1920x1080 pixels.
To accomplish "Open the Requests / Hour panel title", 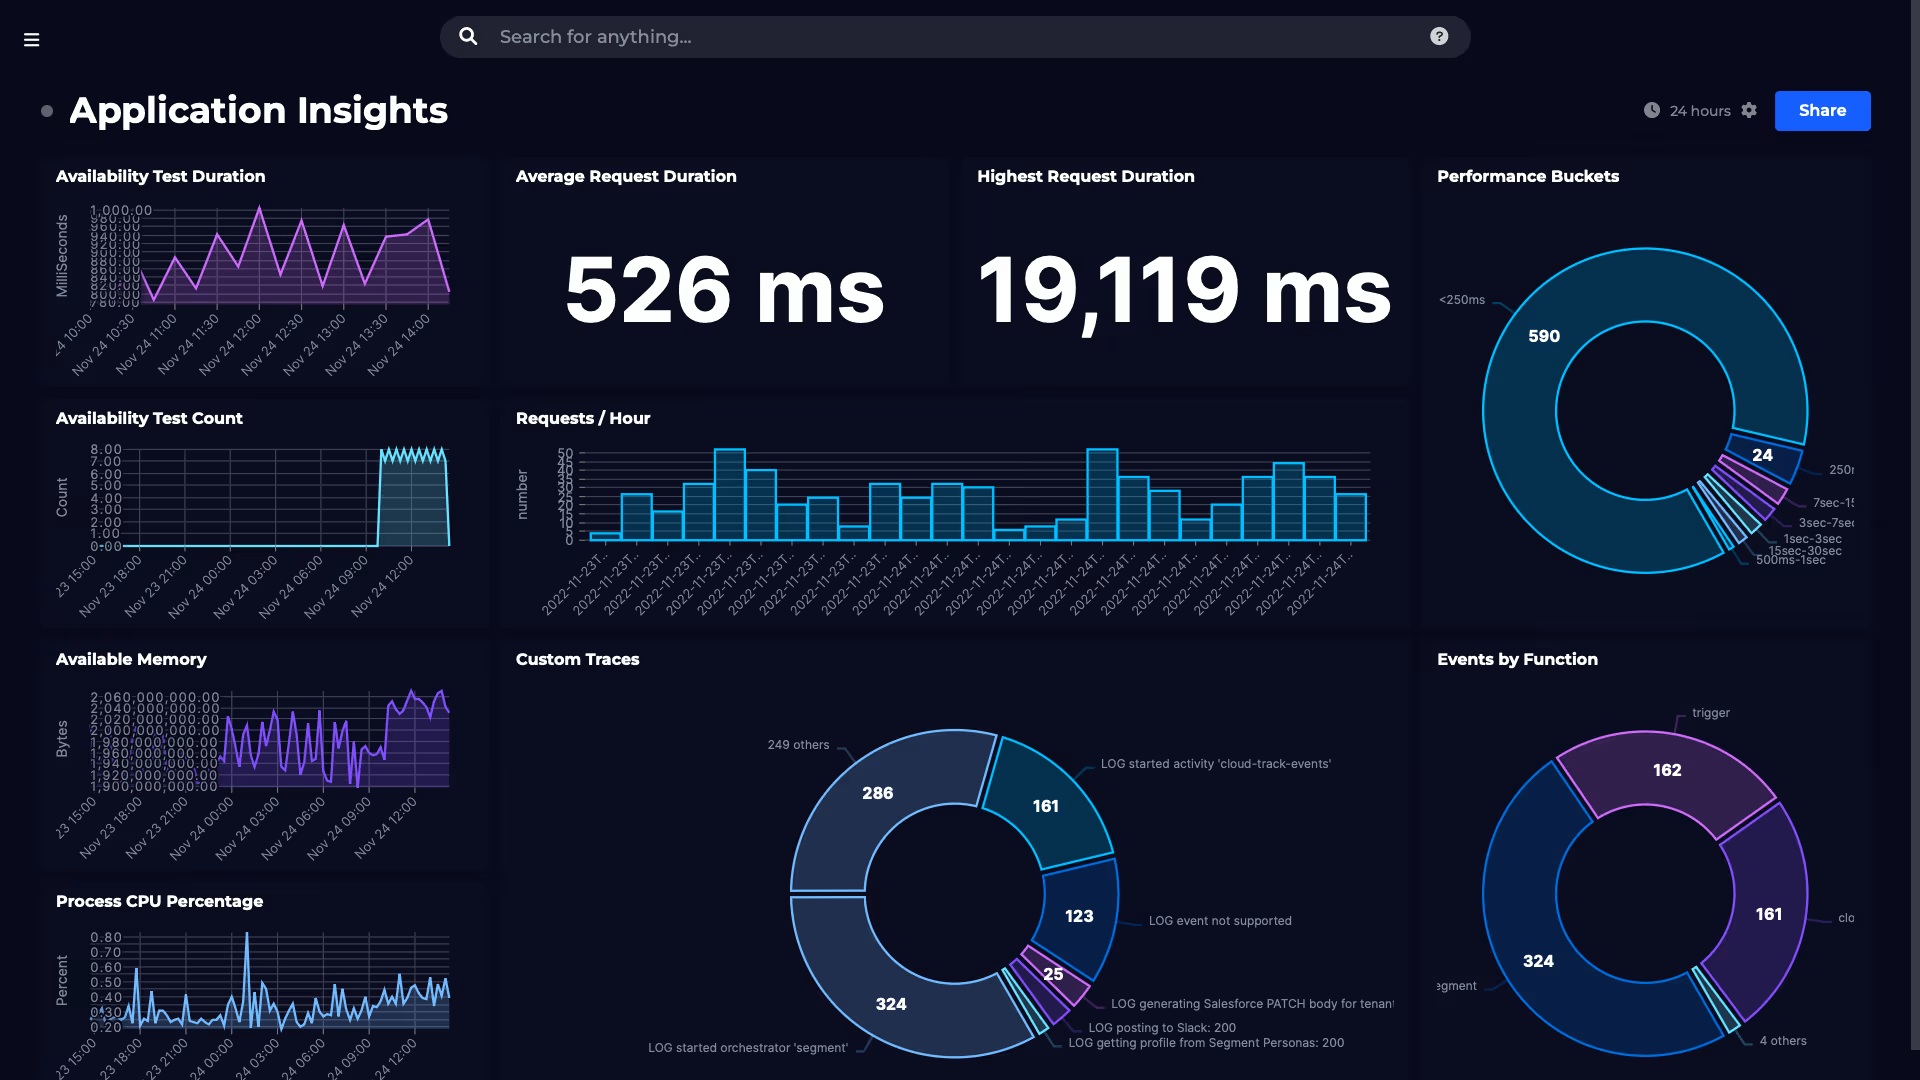I will tap(583, 418).
